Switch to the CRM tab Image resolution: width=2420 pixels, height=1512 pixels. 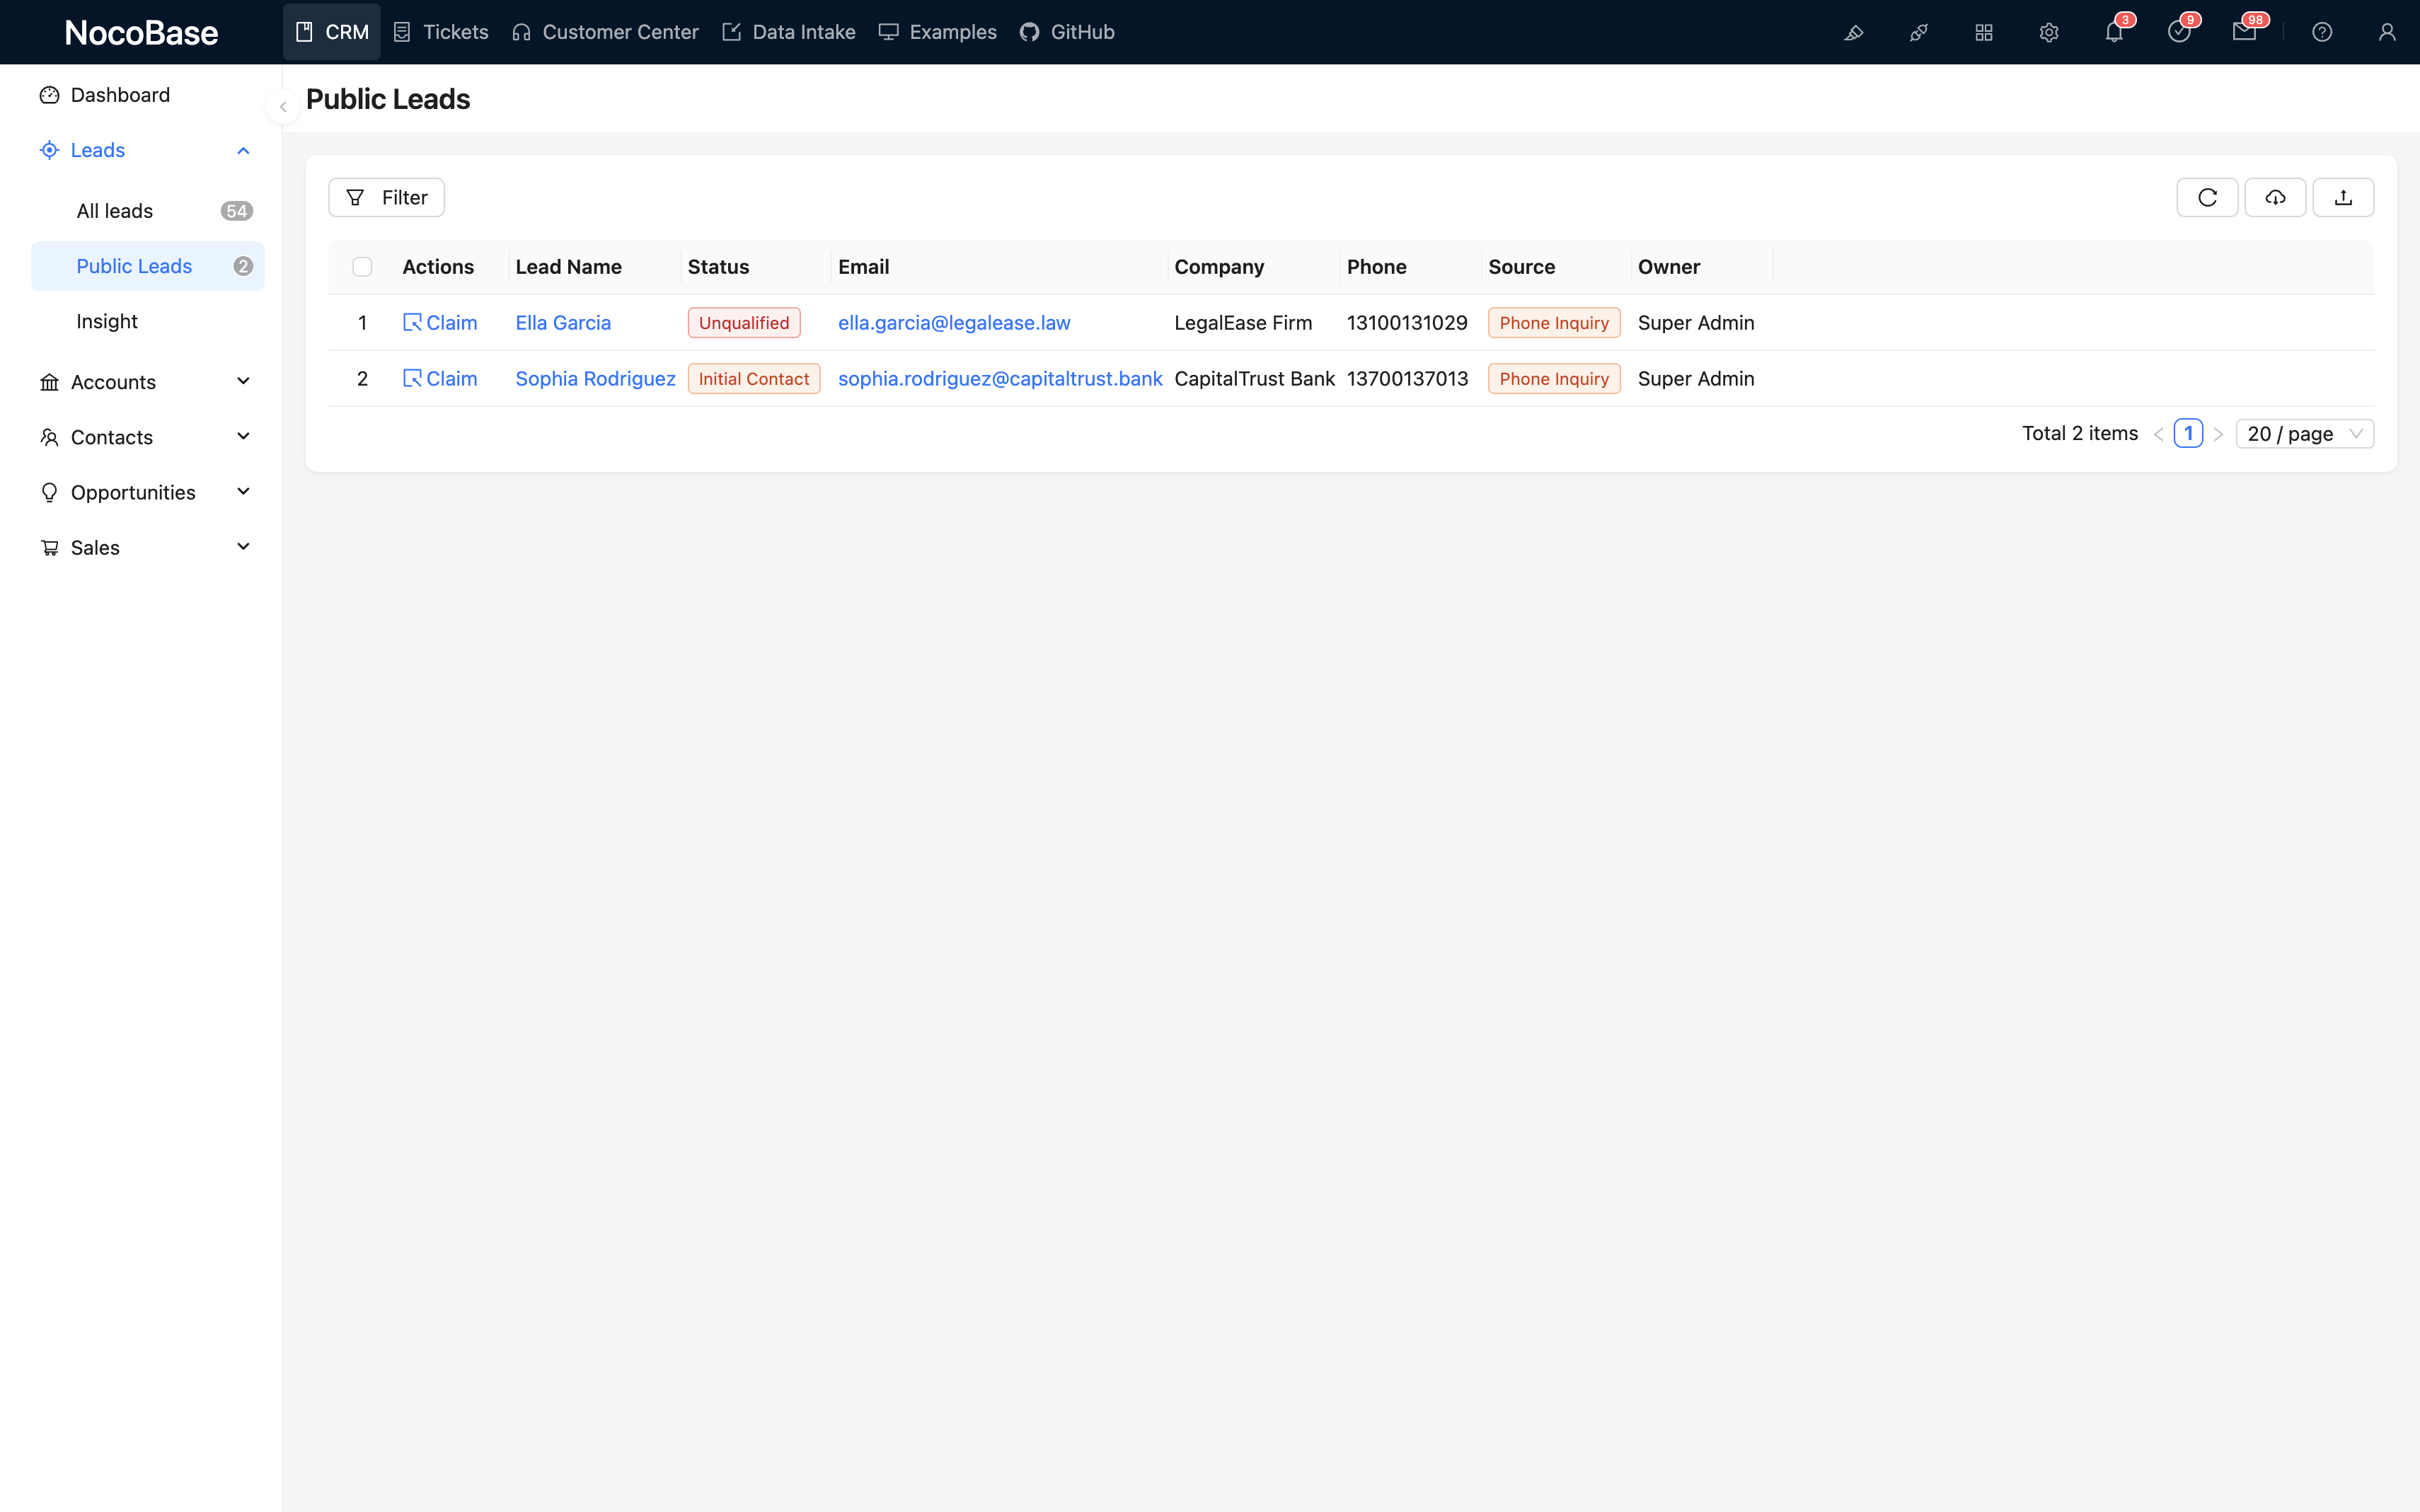[x=332, y=32]
